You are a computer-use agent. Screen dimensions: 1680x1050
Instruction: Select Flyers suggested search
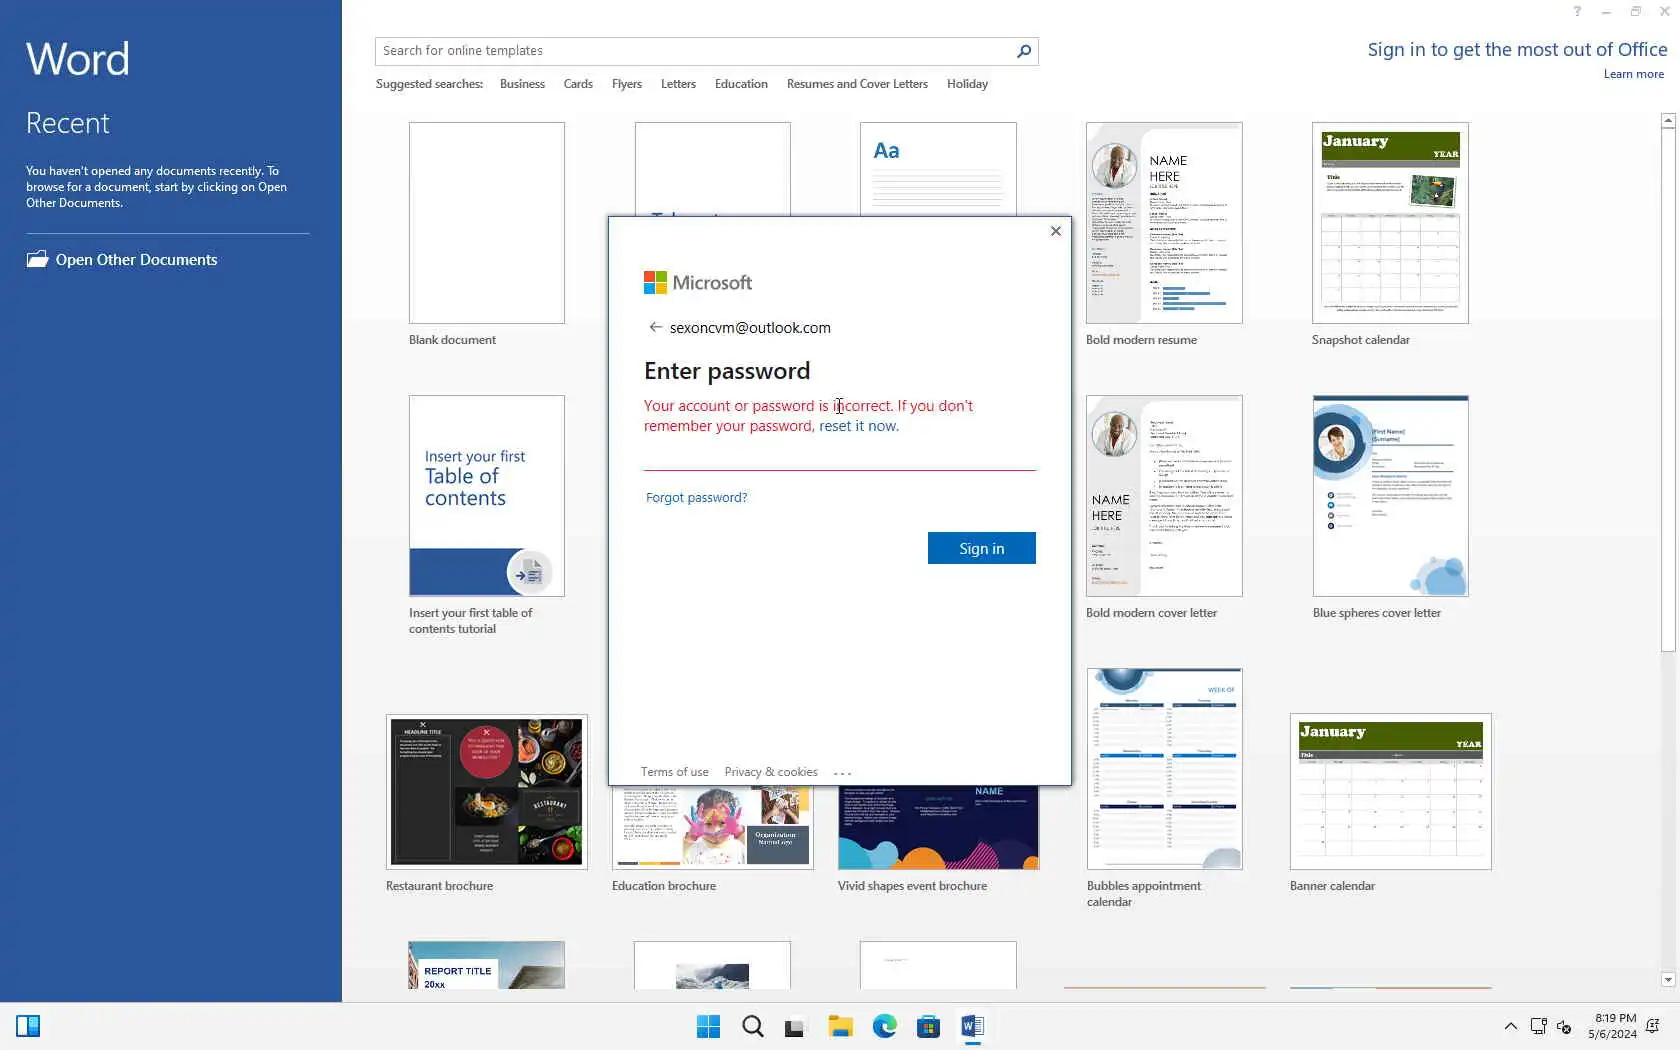pos(627,84)
